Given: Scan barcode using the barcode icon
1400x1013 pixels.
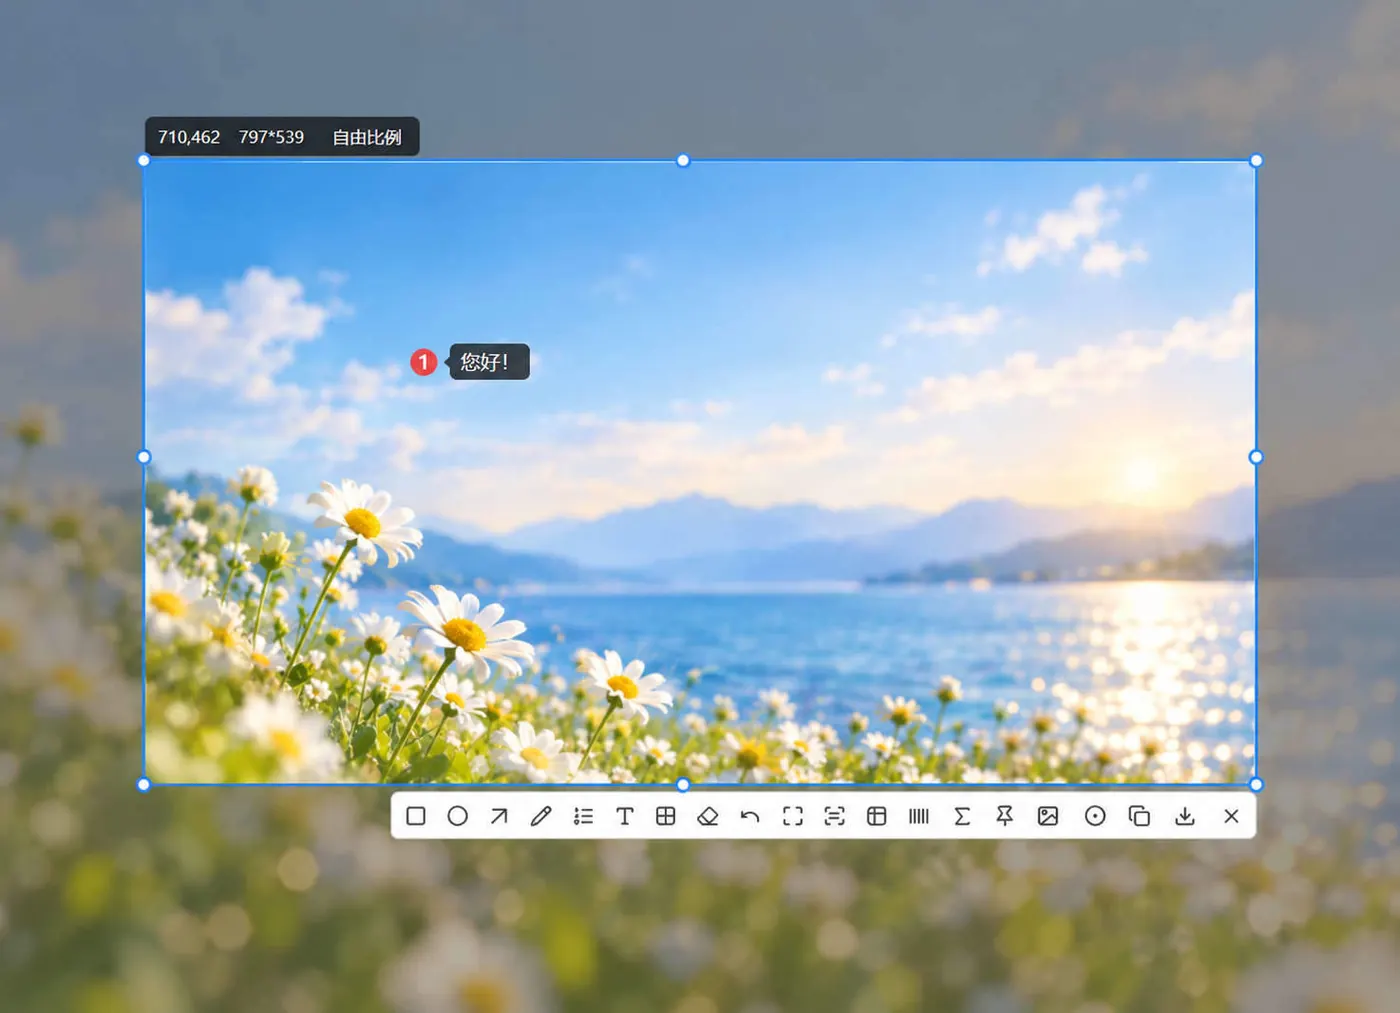Looking at the screenshot, I should (919, 816).
